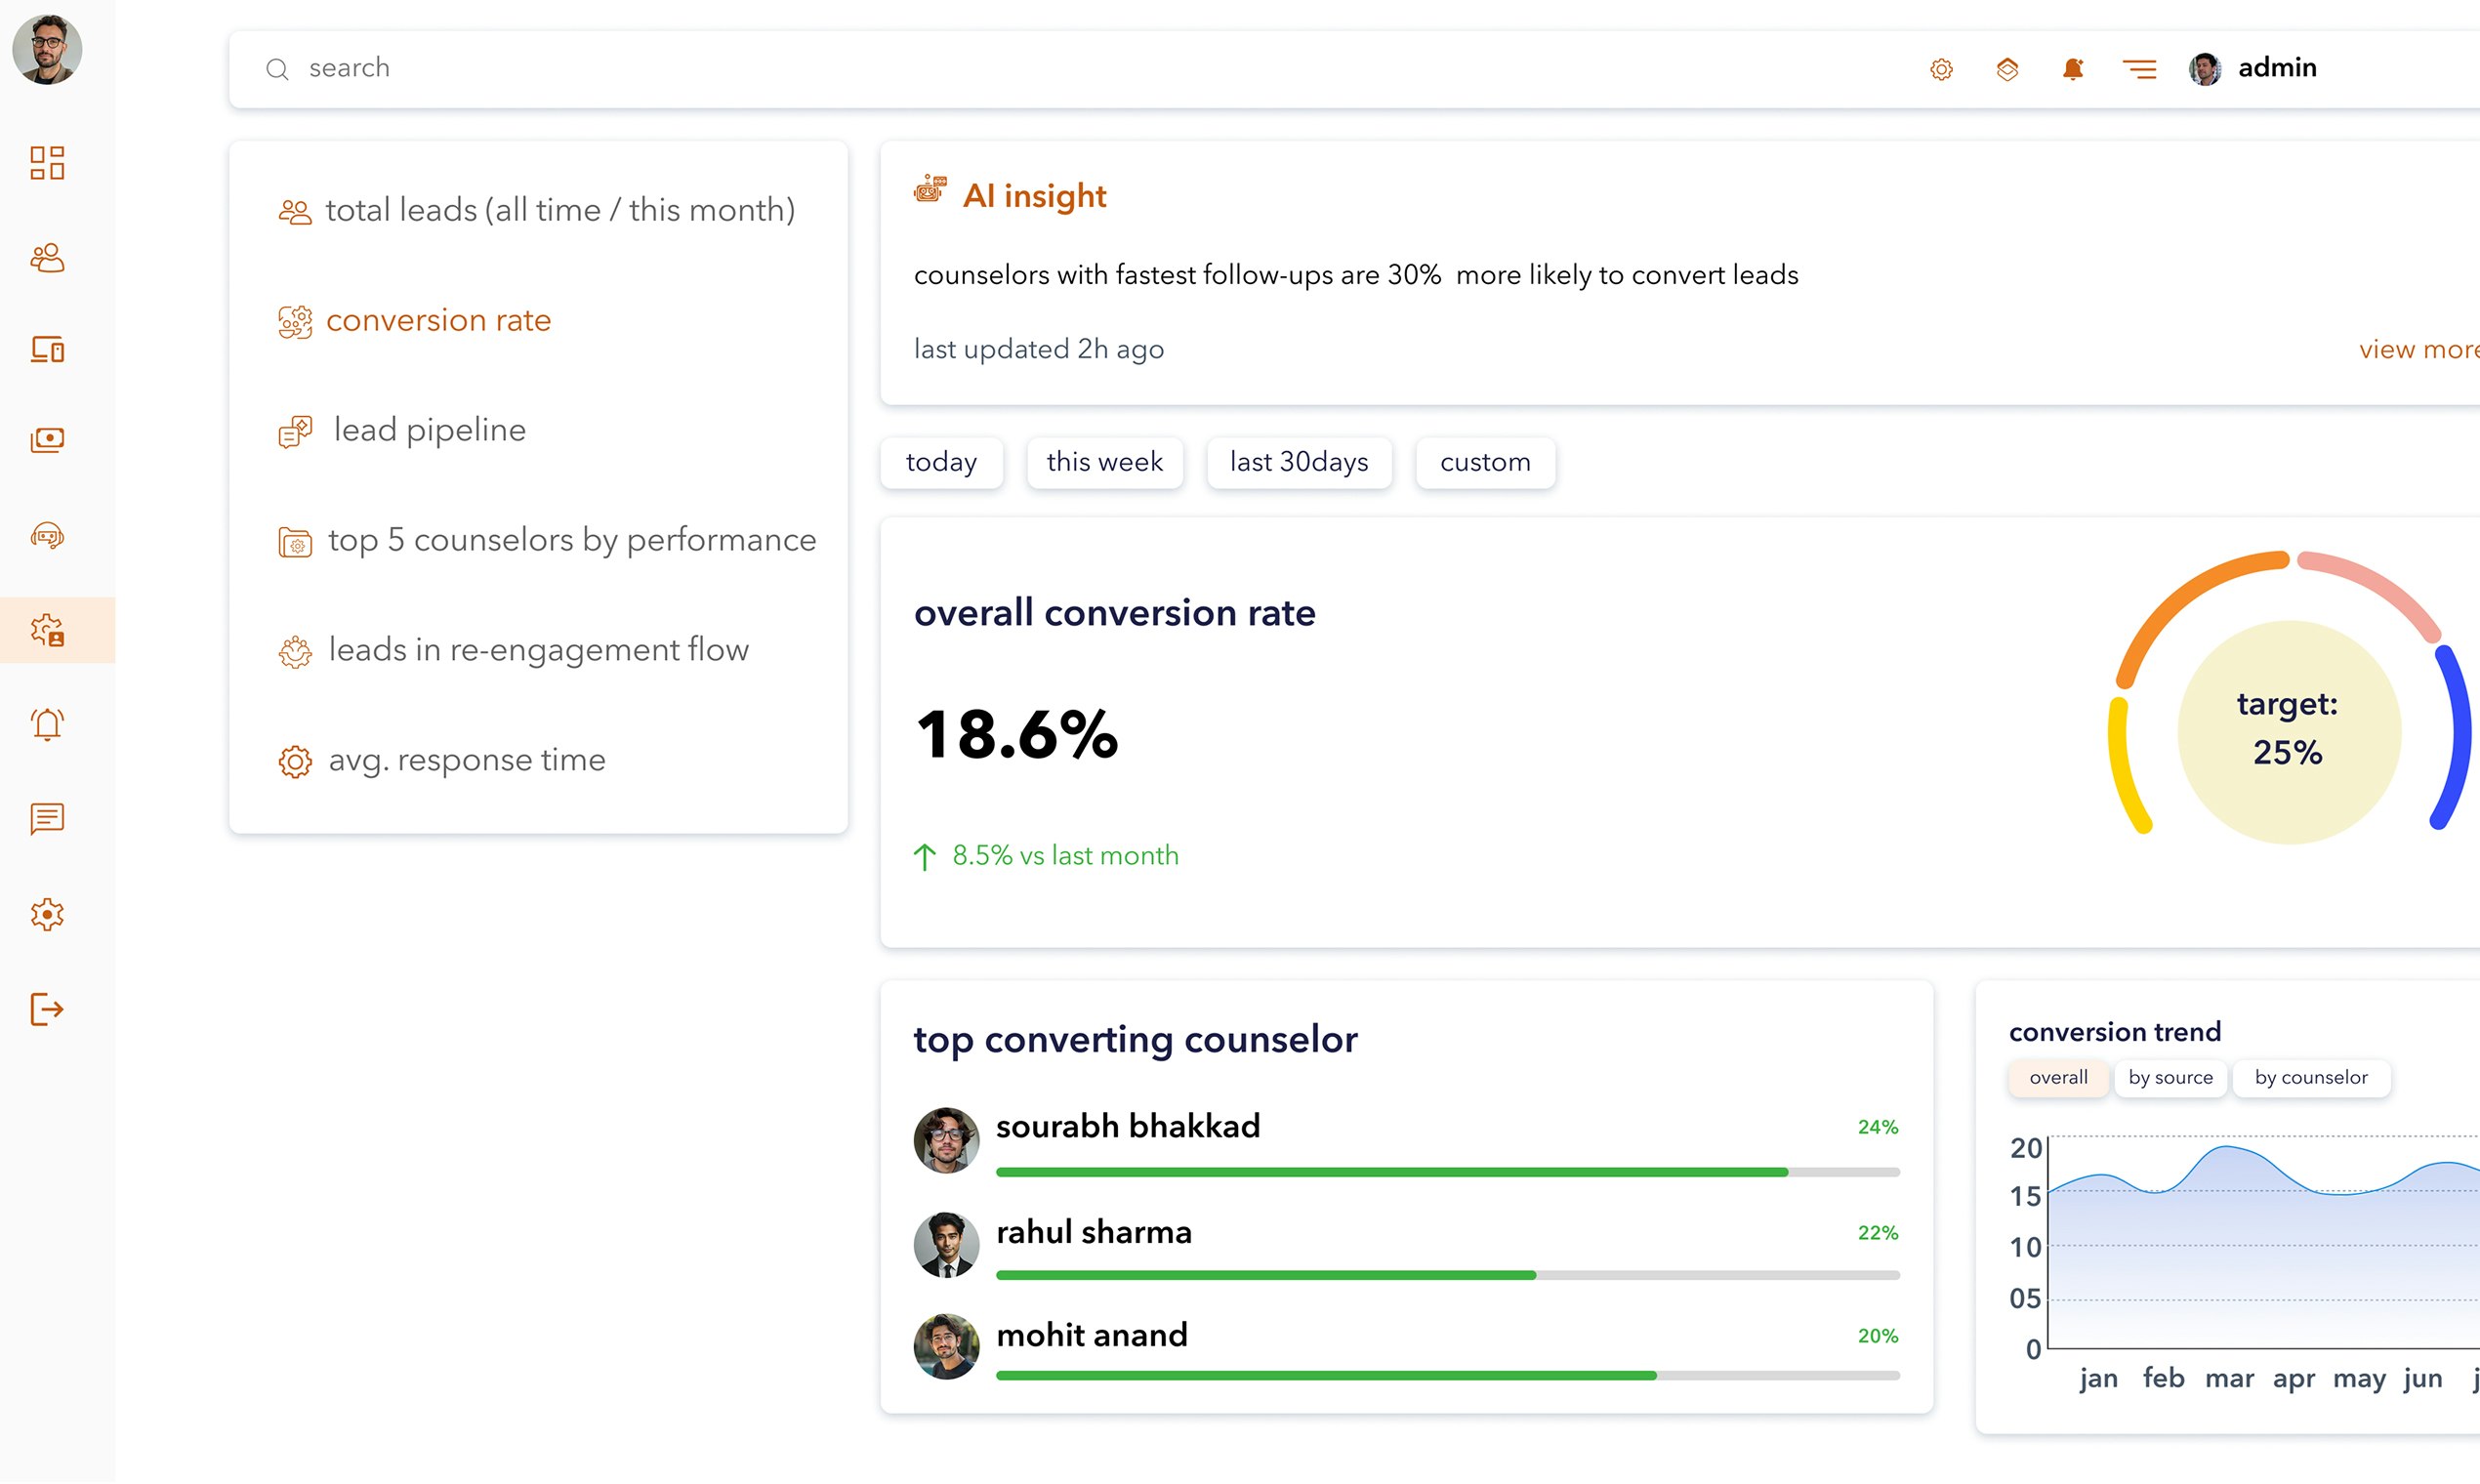Click the layers icon in top bar
This screenshot has width=2480, height=1484.
(2007, 69)
